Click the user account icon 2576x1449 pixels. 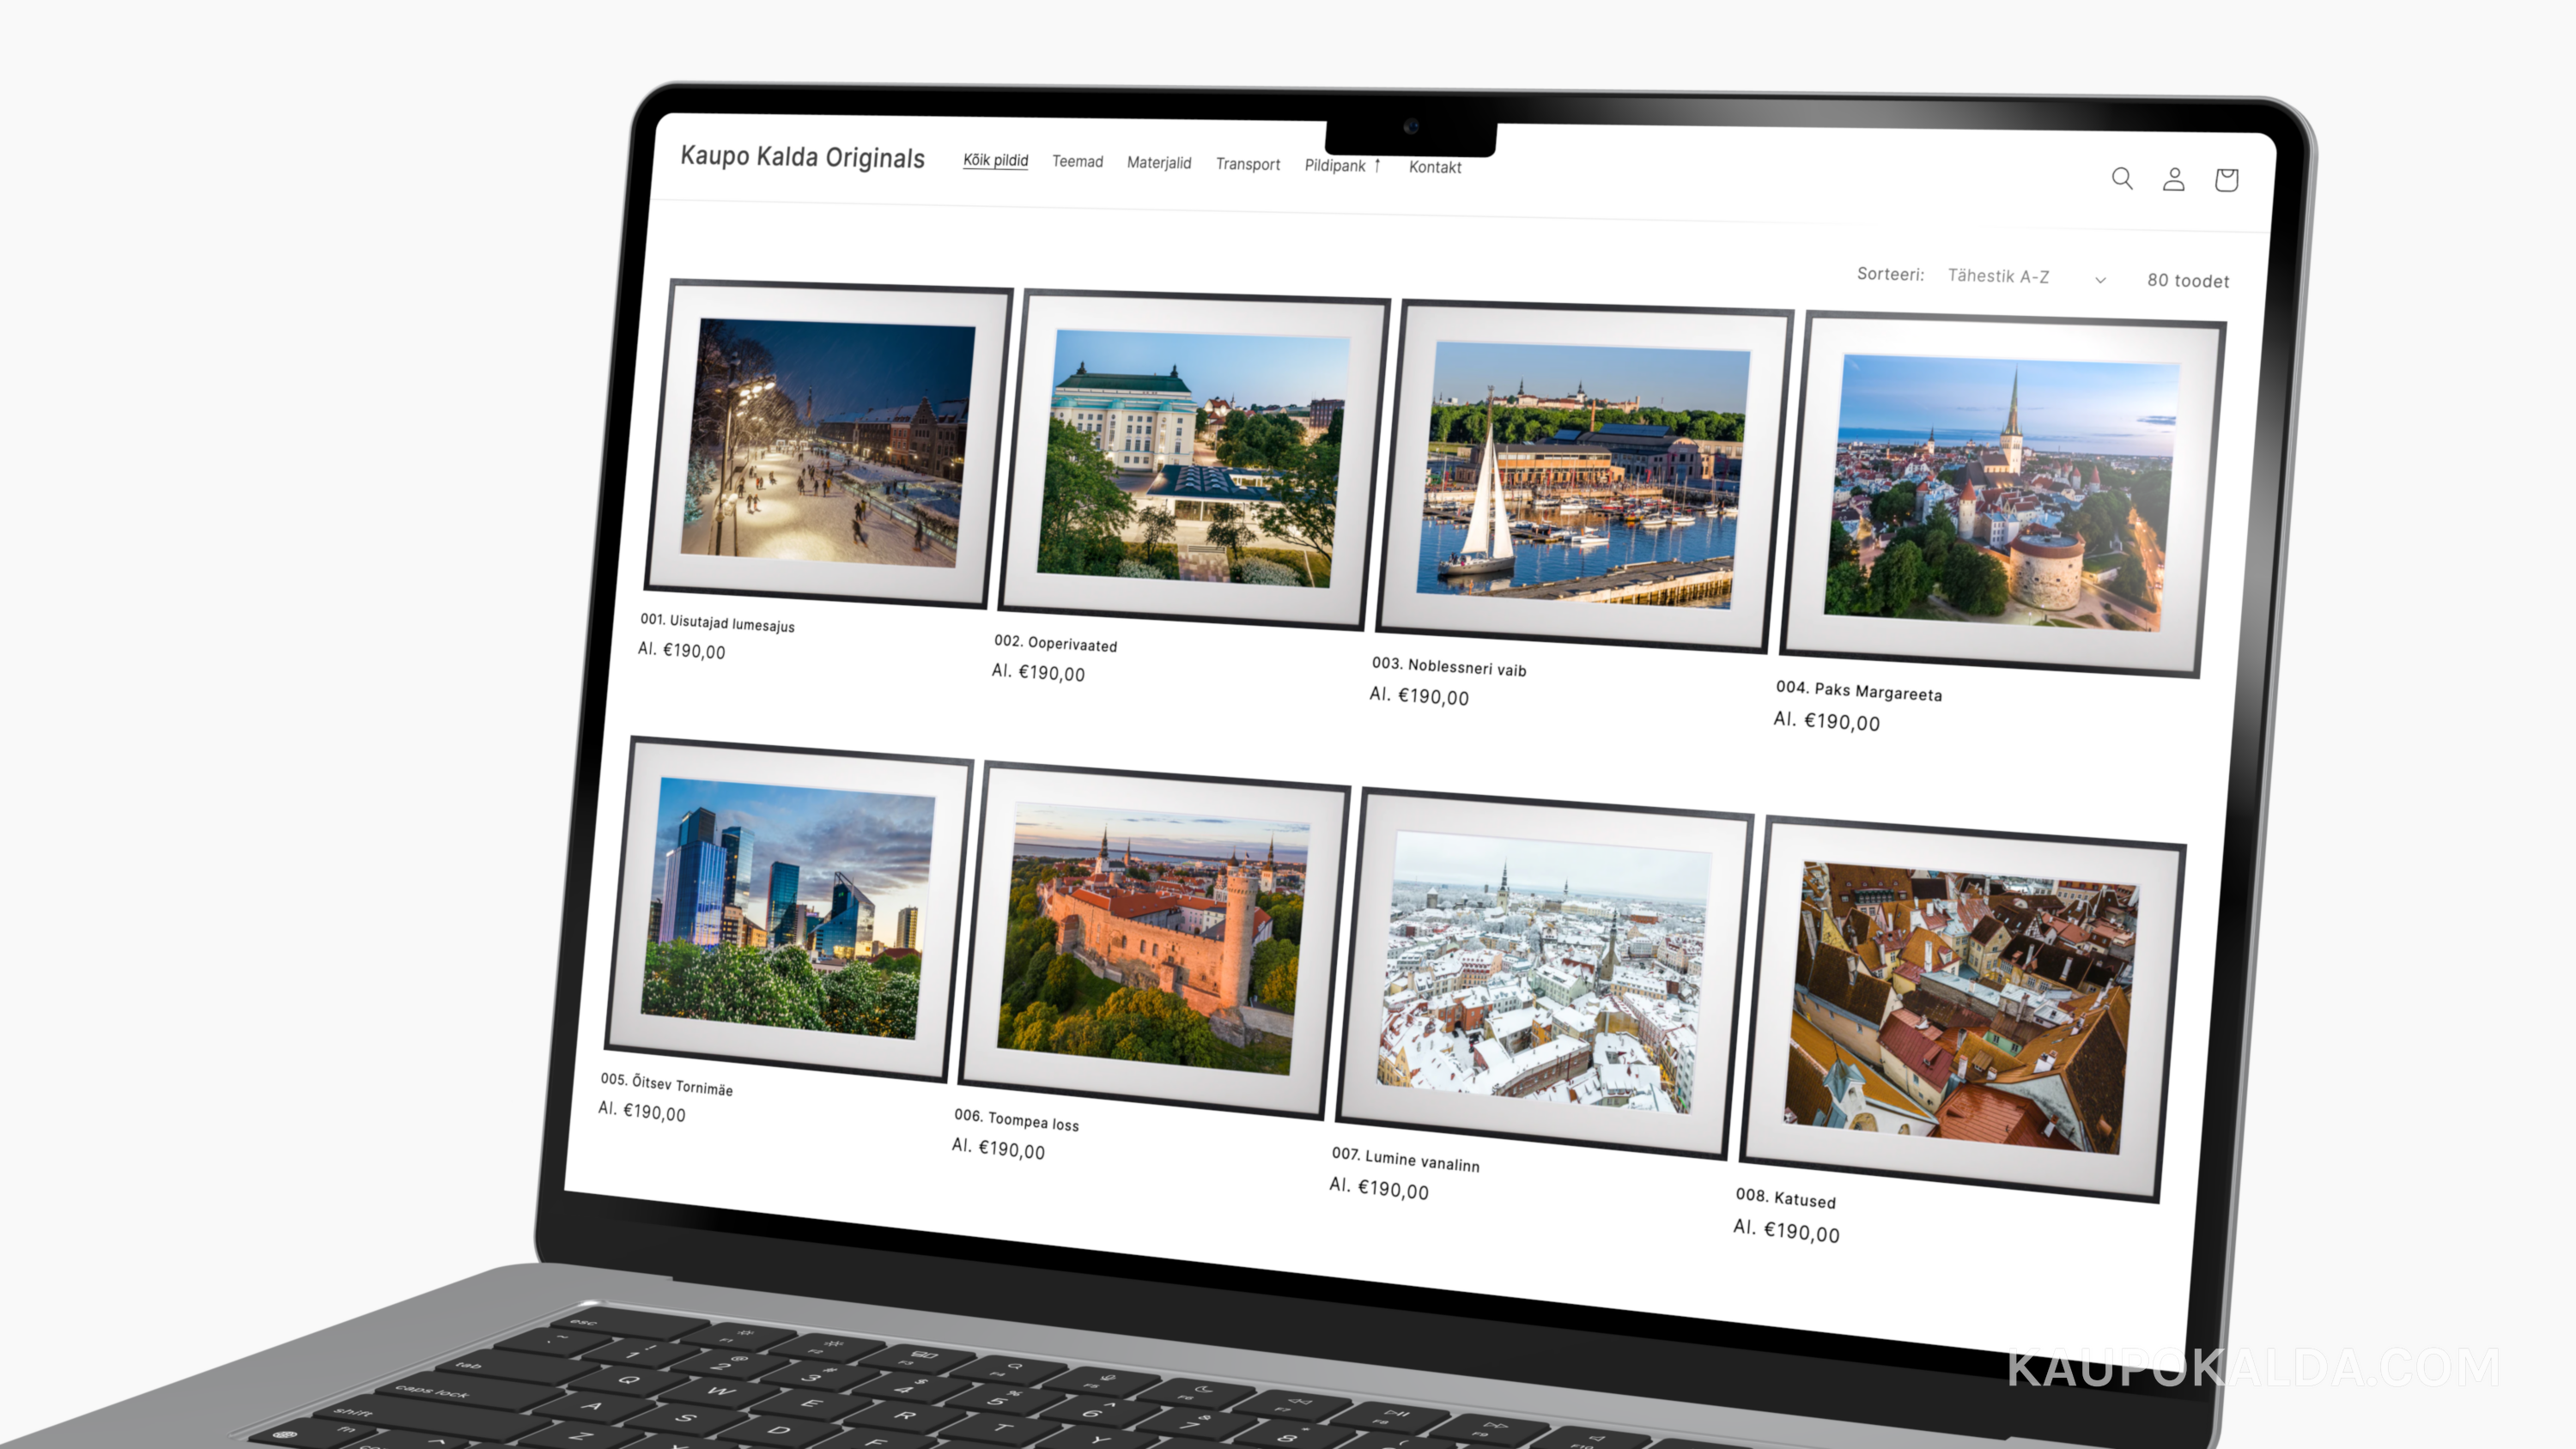pos(2173,179)
